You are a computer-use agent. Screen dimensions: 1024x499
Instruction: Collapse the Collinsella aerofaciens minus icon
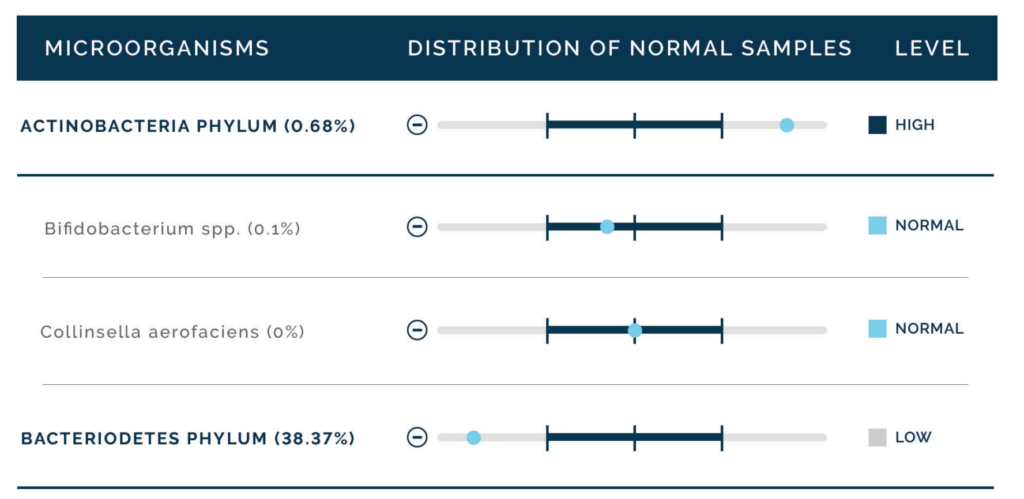click(417, 330)
